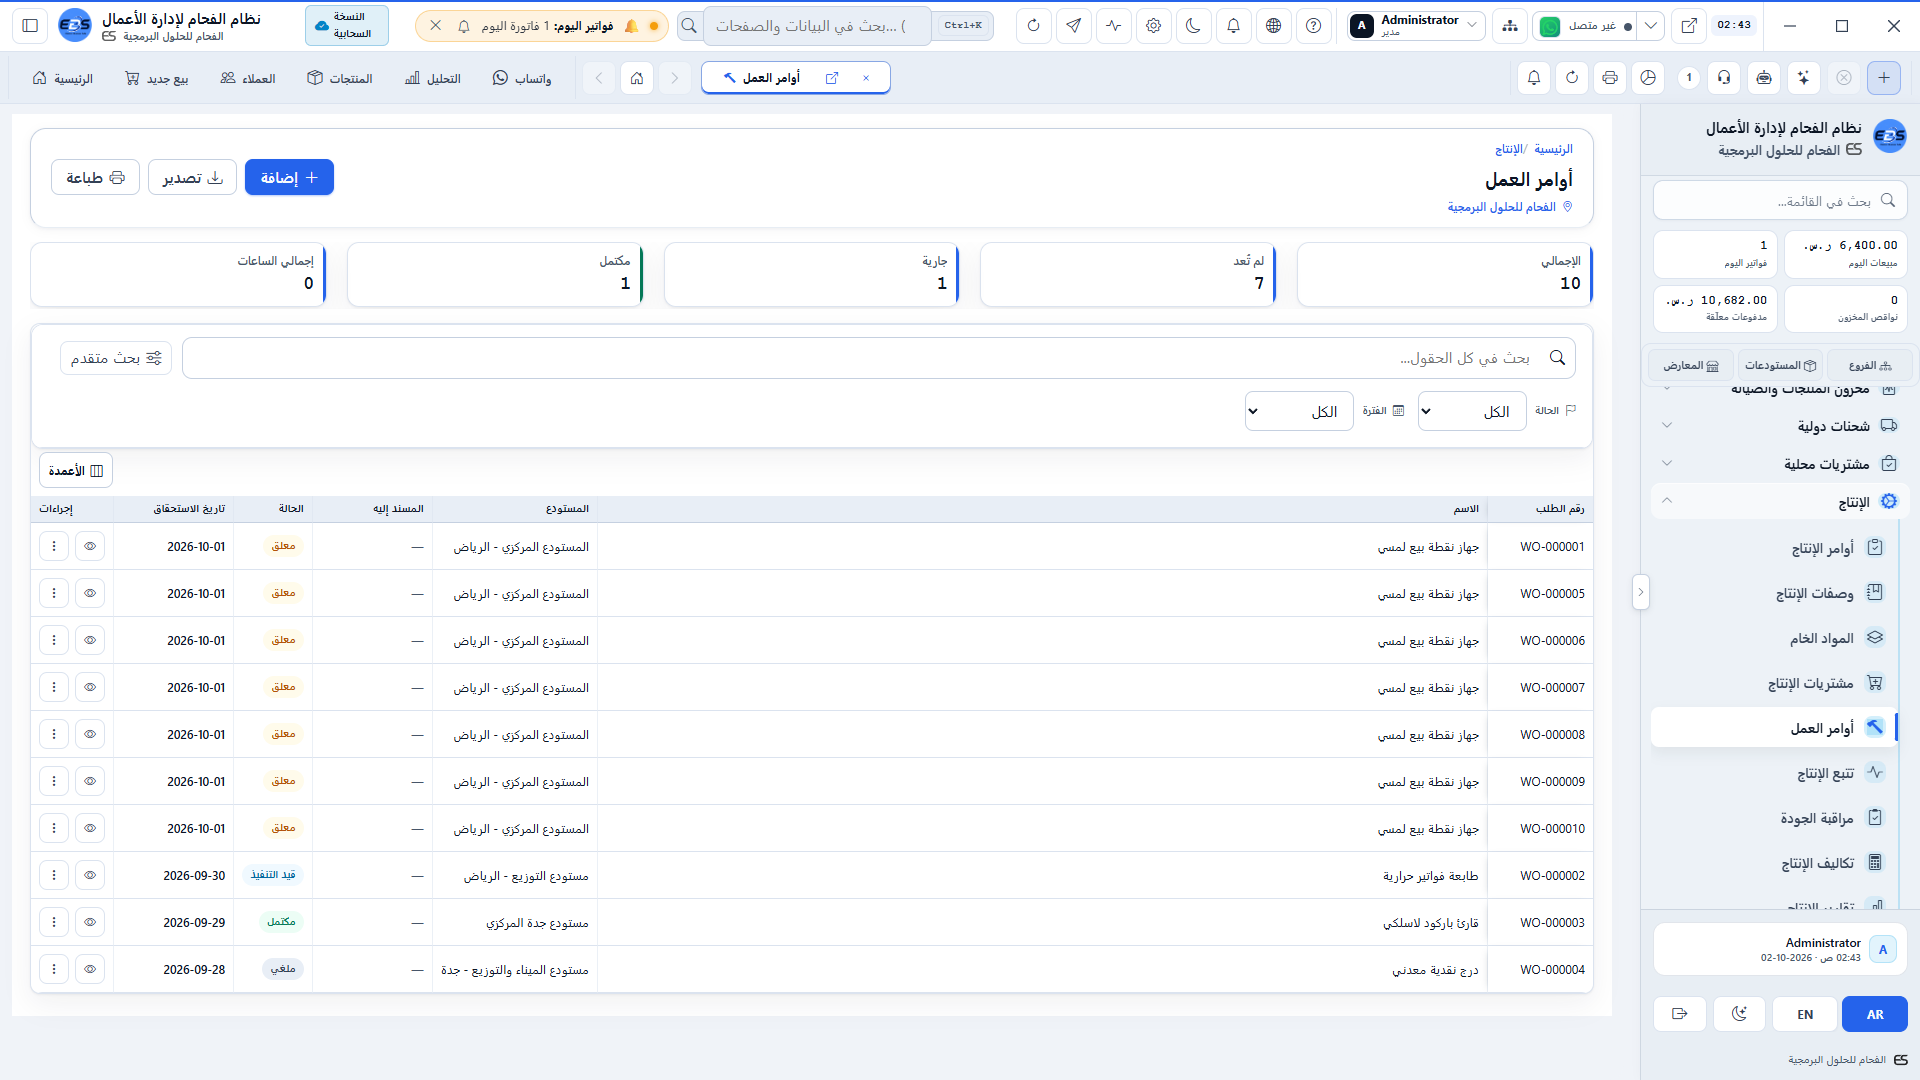Image resolution: width=1920 pixels, height=1080 pixels.
Task: Open settings gear icon in top bar
Action: 1154,26
